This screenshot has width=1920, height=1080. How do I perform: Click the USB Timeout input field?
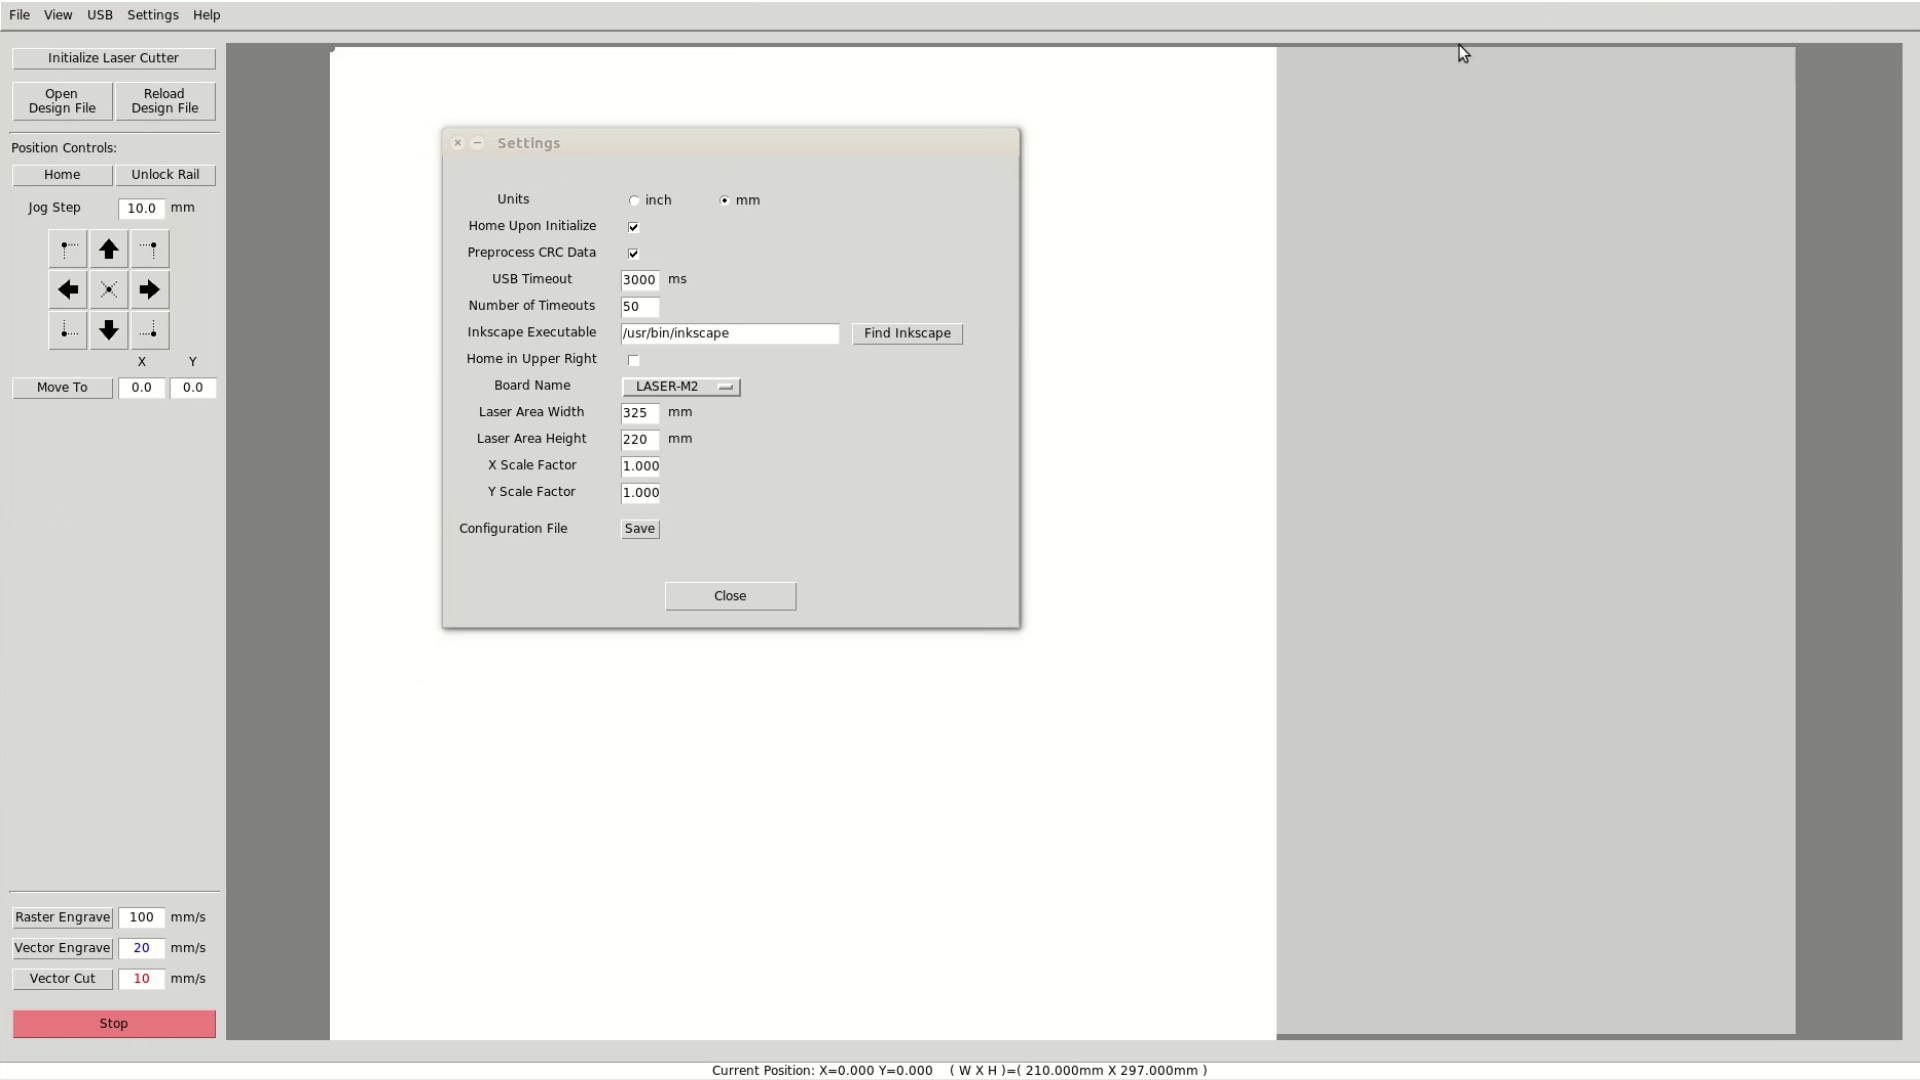[x=640, y=281]
